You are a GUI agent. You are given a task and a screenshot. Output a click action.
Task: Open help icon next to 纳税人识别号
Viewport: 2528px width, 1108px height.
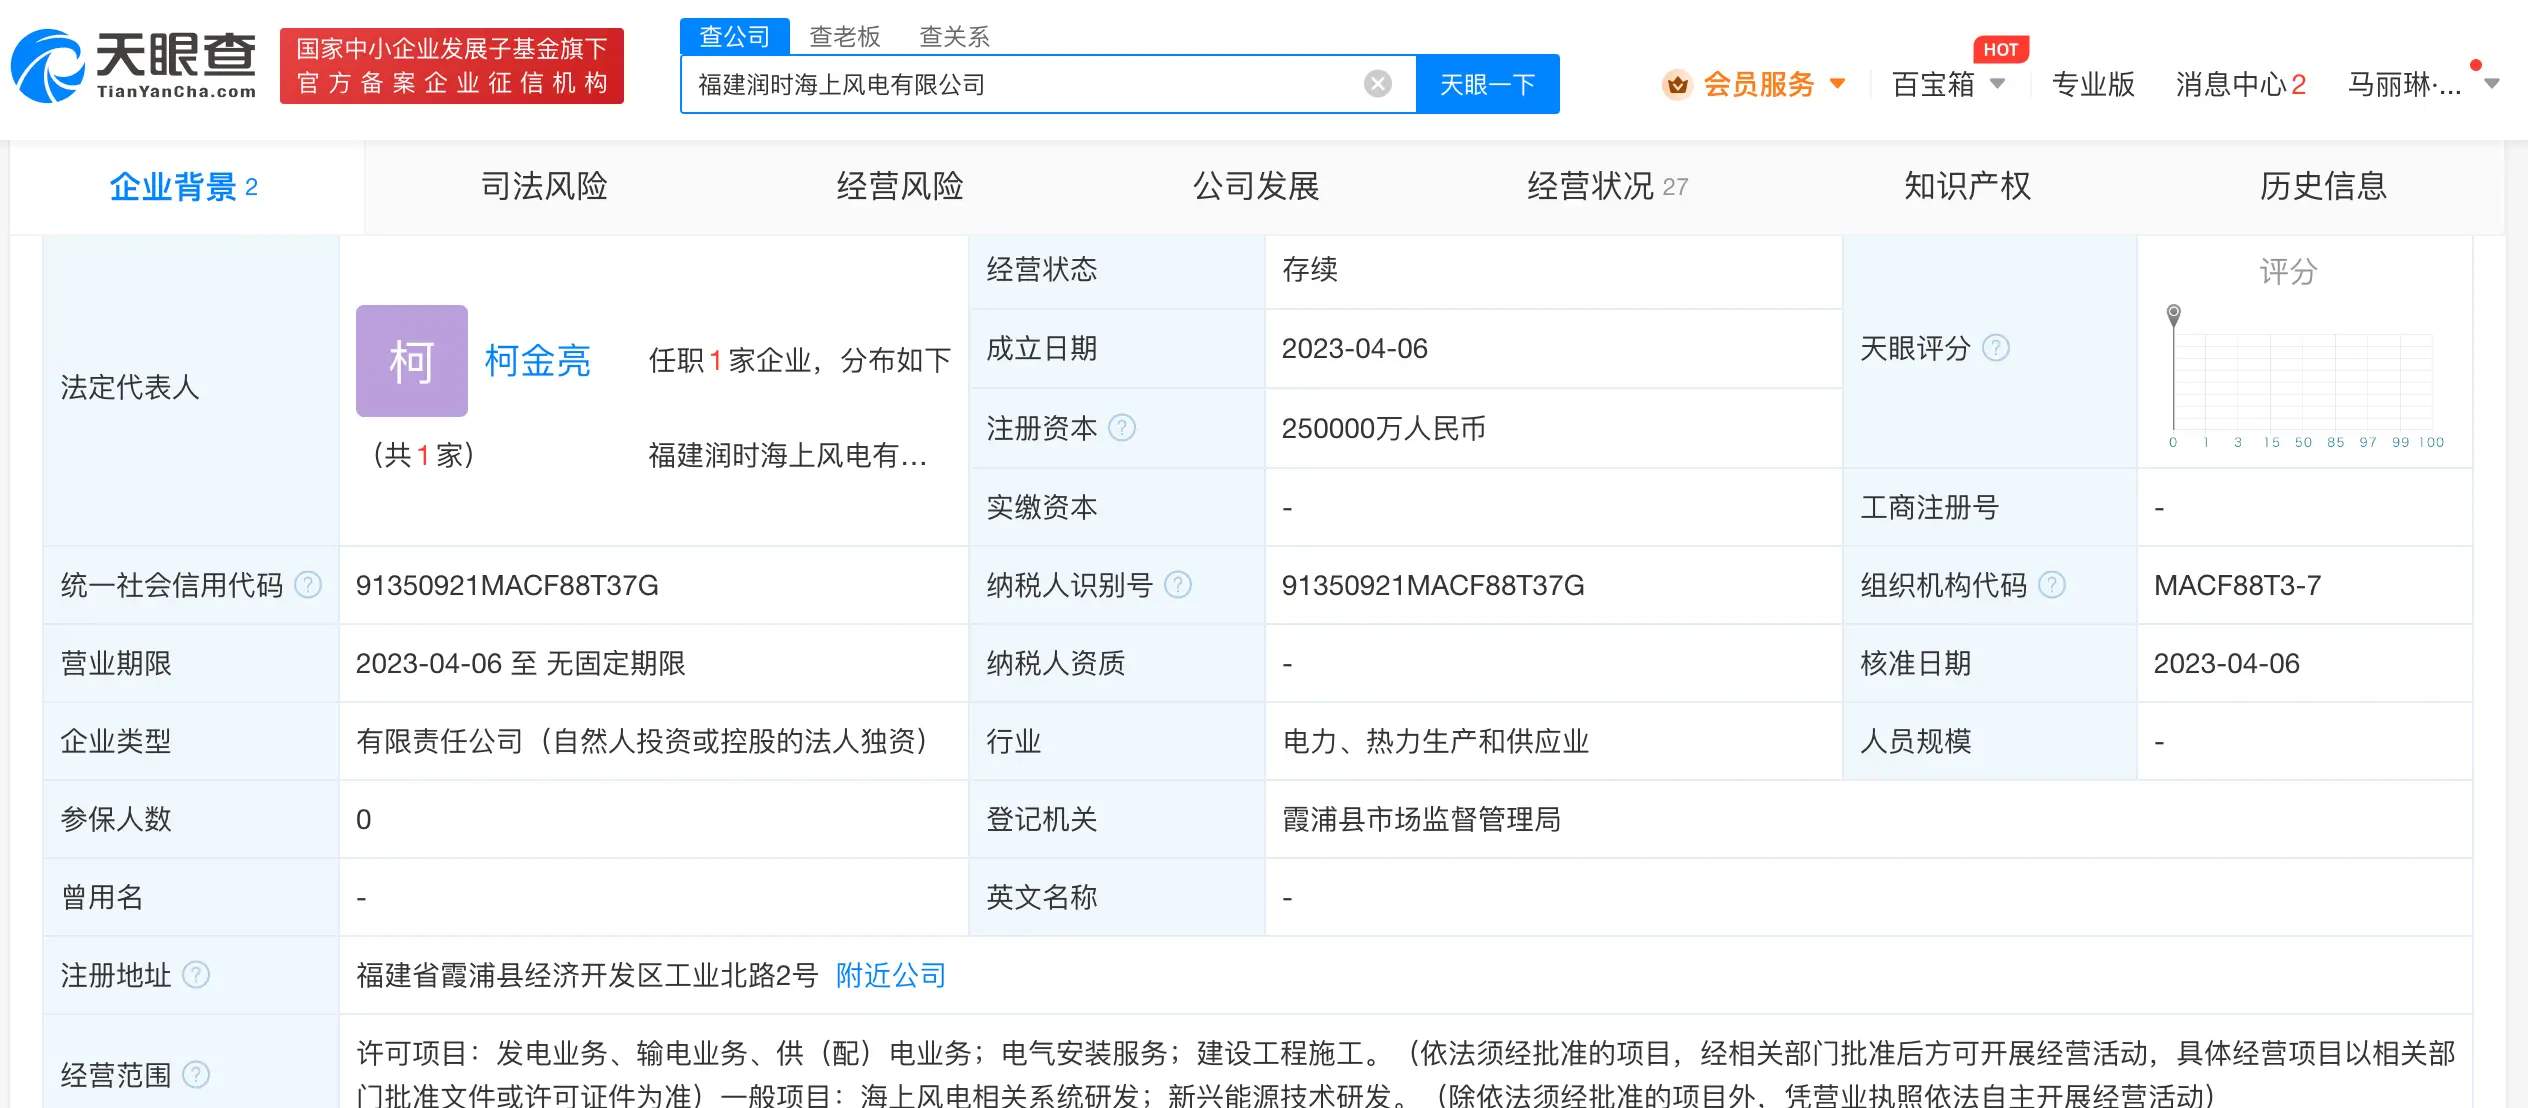pyautogui.click(x=1179, y=585)
